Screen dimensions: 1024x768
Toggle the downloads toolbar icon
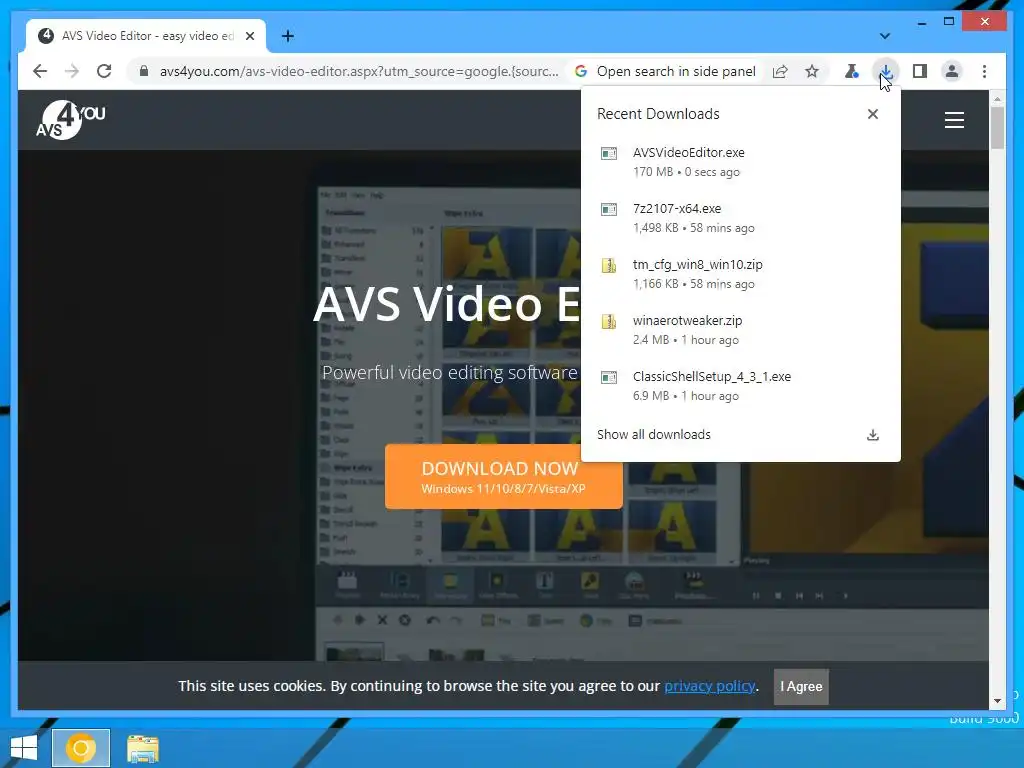pyautogui.click(x=886, y=71)
